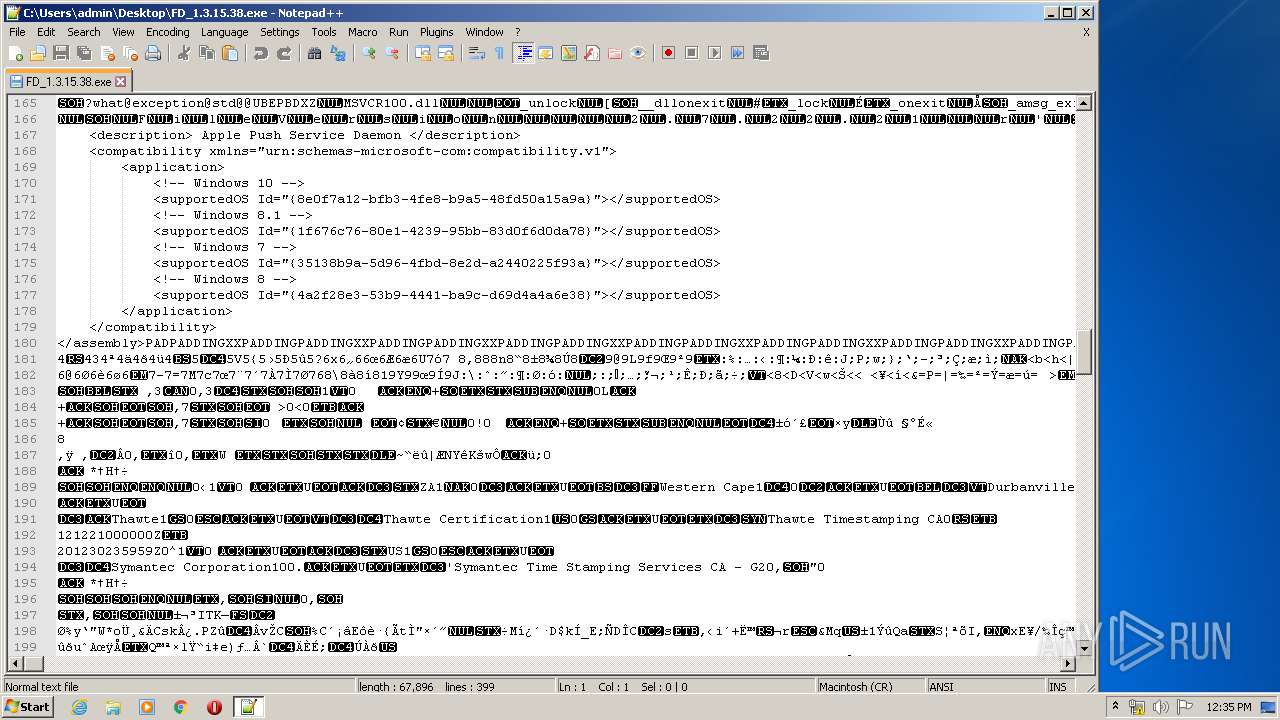Open the Run menu
1280x720 pixels.
pos(399,32)
